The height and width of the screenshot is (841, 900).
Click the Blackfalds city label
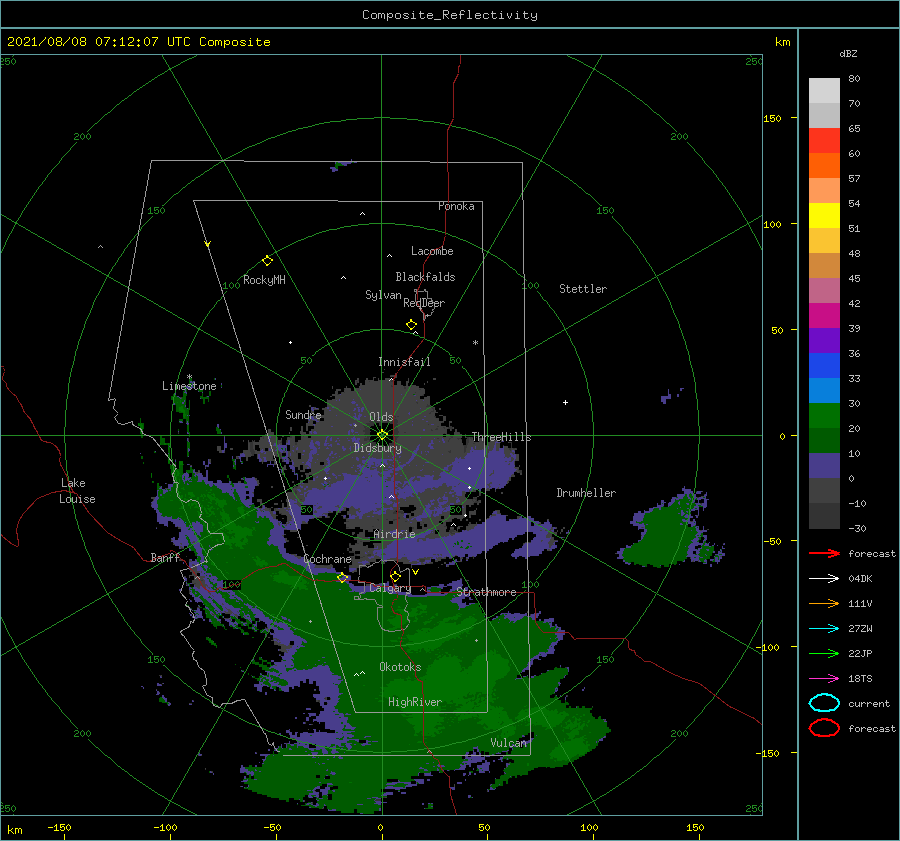[x=425, y=277]
